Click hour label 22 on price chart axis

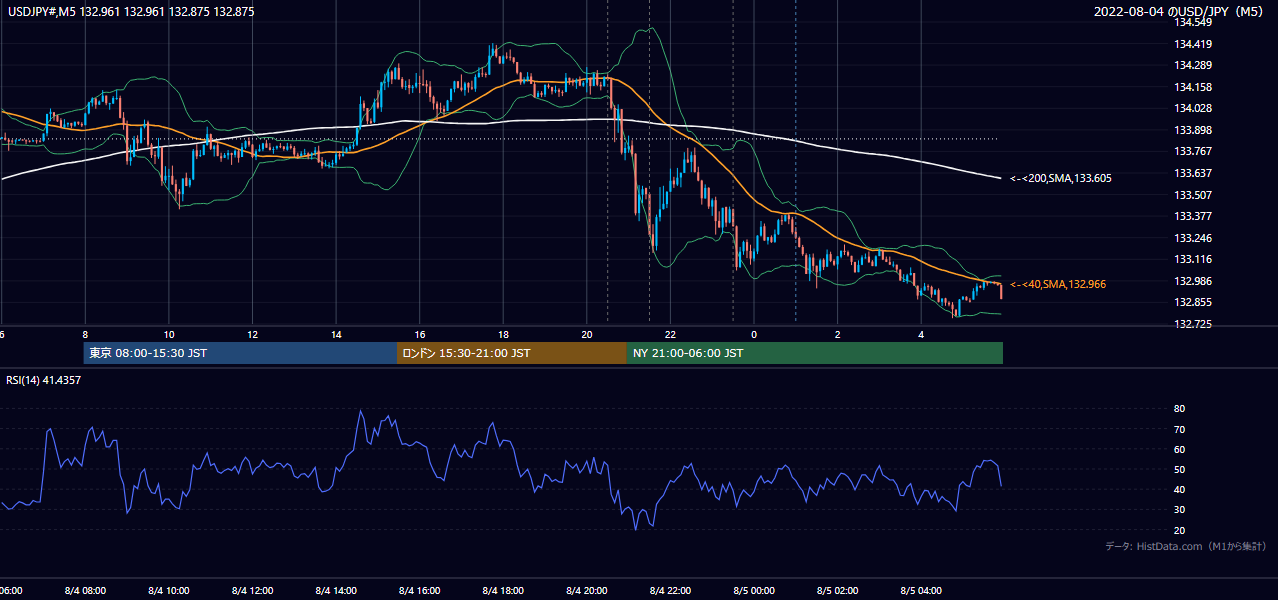click(x=671, y=335)
